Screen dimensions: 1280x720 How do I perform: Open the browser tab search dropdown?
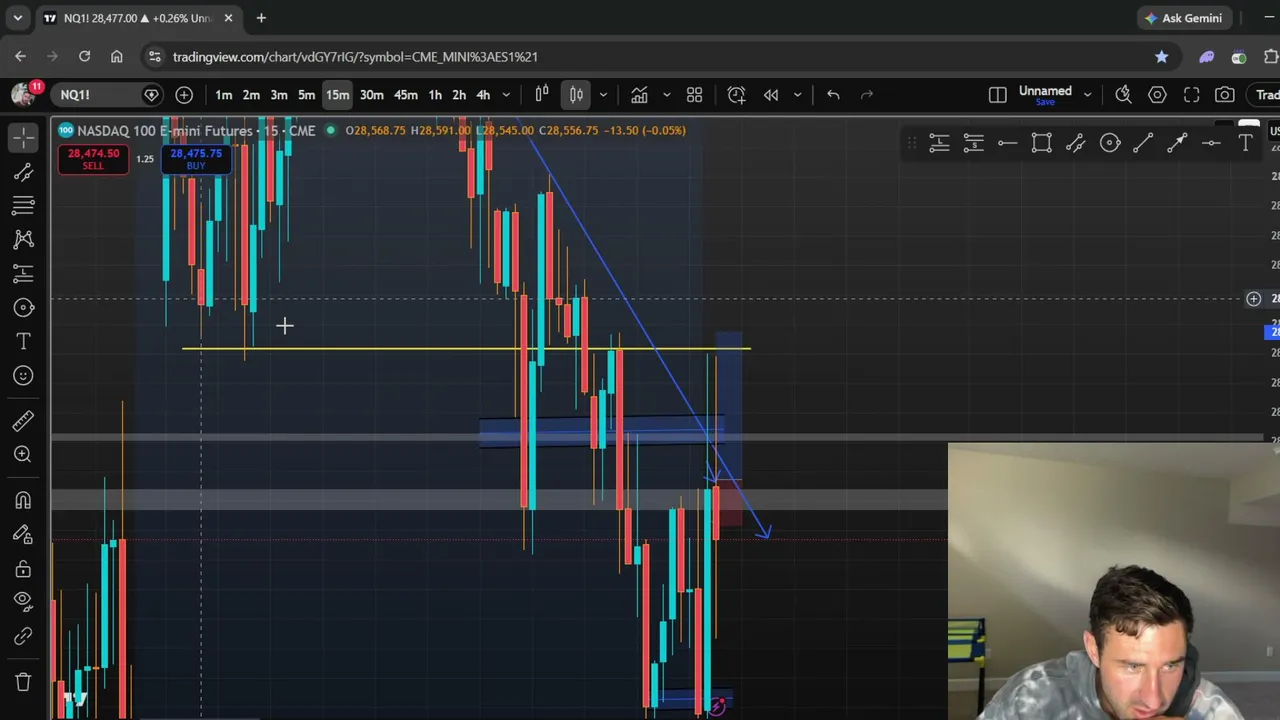coord(17,18)
